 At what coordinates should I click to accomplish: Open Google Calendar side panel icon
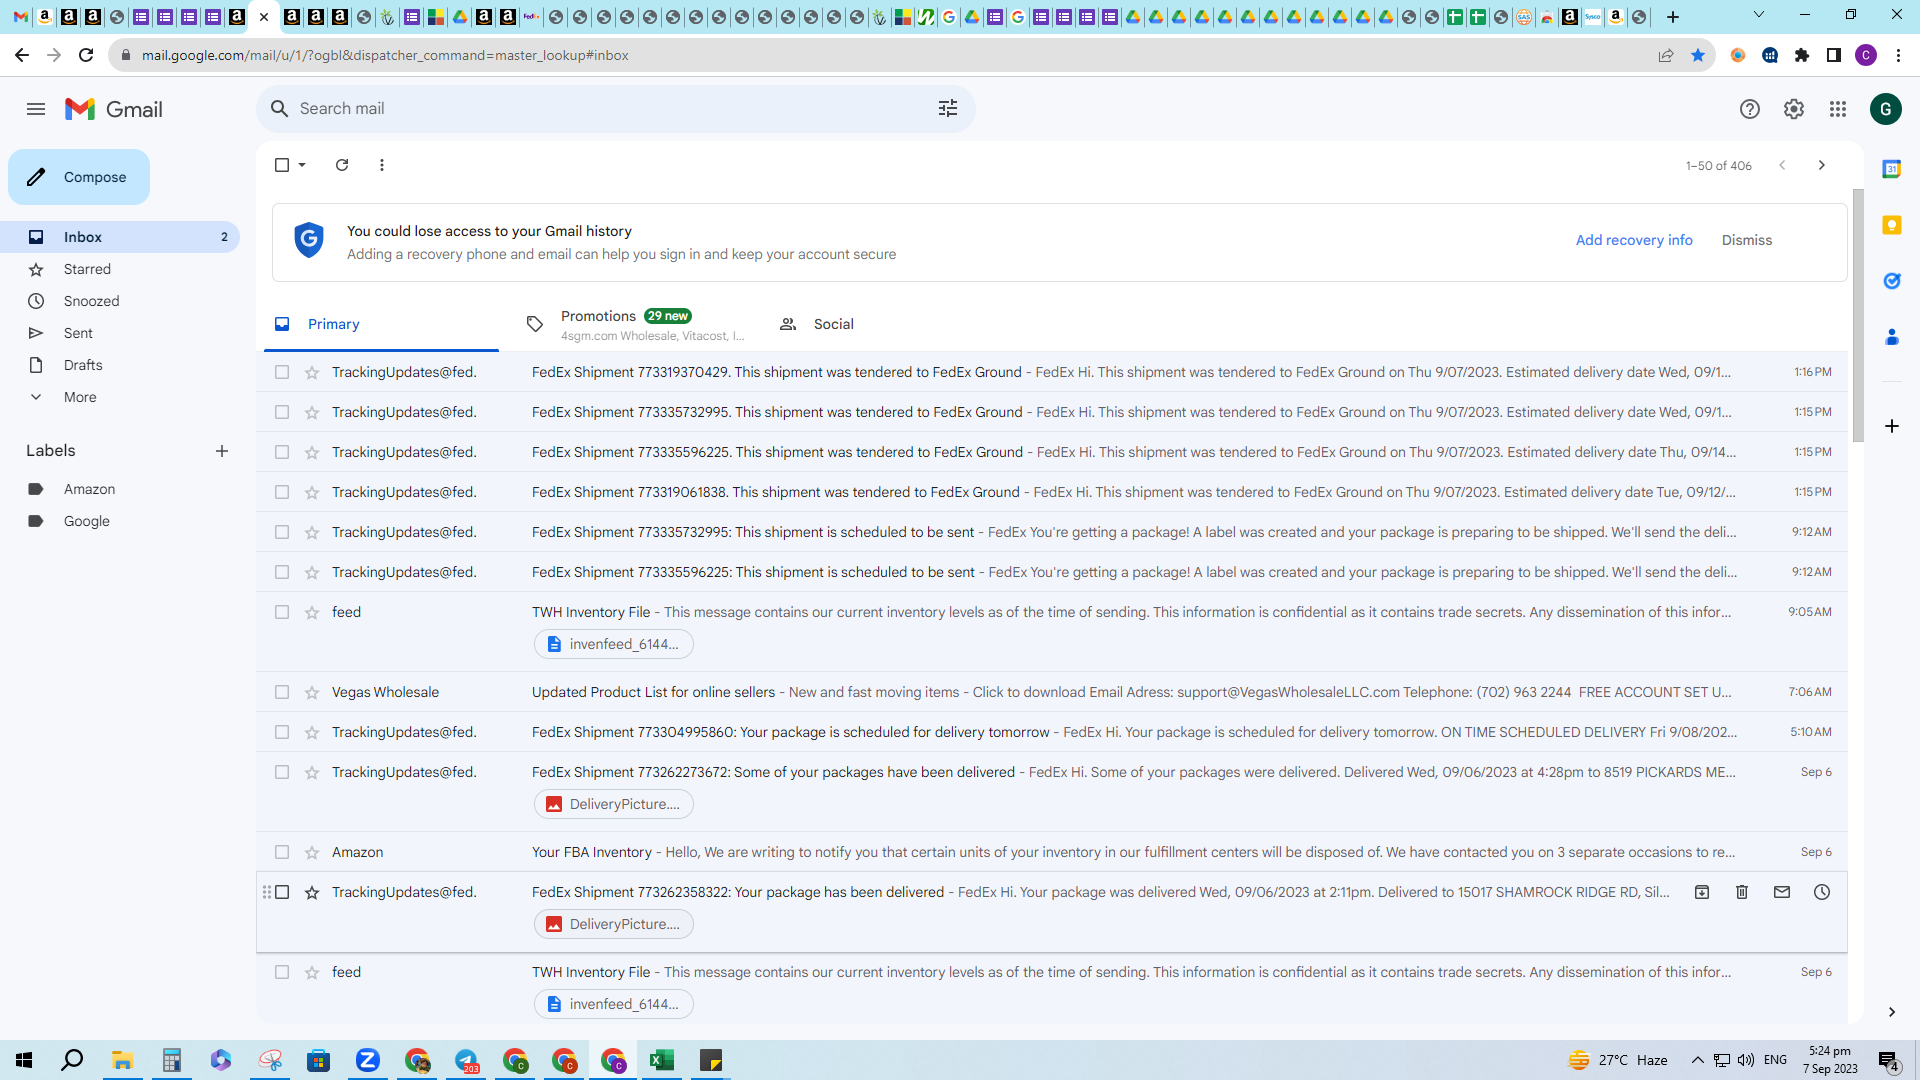click(x=1892, y=169)
